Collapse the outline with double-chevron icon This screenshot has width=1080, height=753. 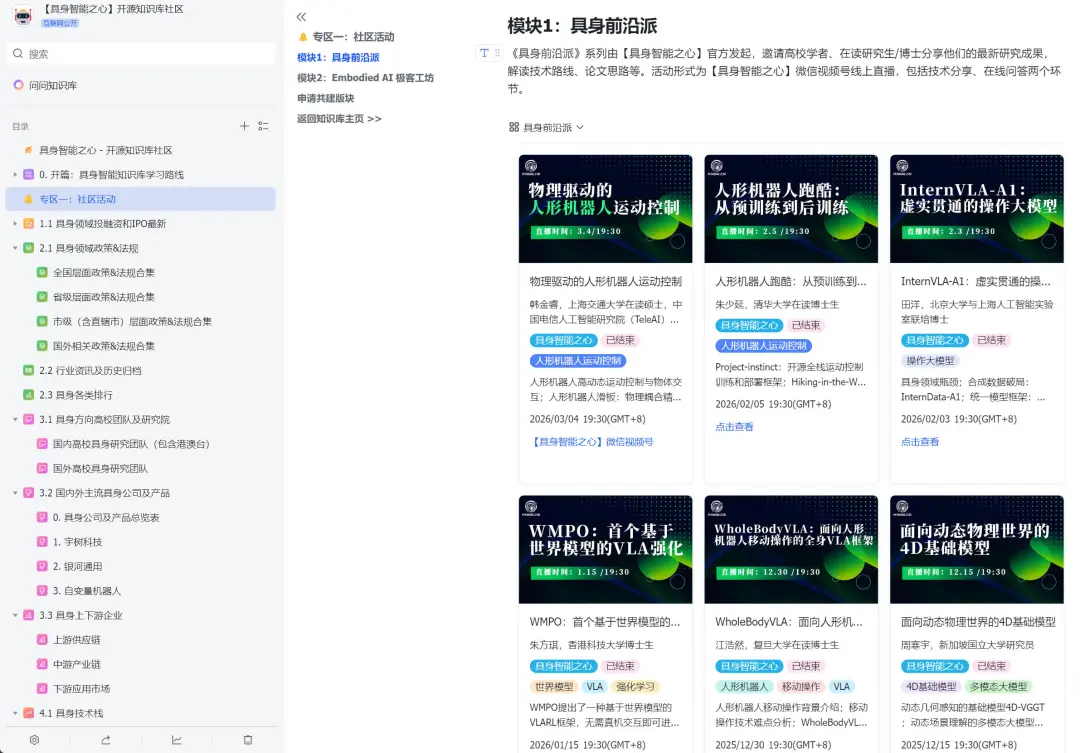tap(301, 17)
